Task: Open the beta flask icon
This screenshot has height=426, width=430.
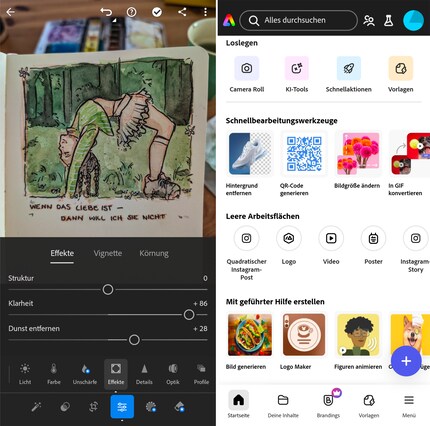Action: (x=388, y=21)
